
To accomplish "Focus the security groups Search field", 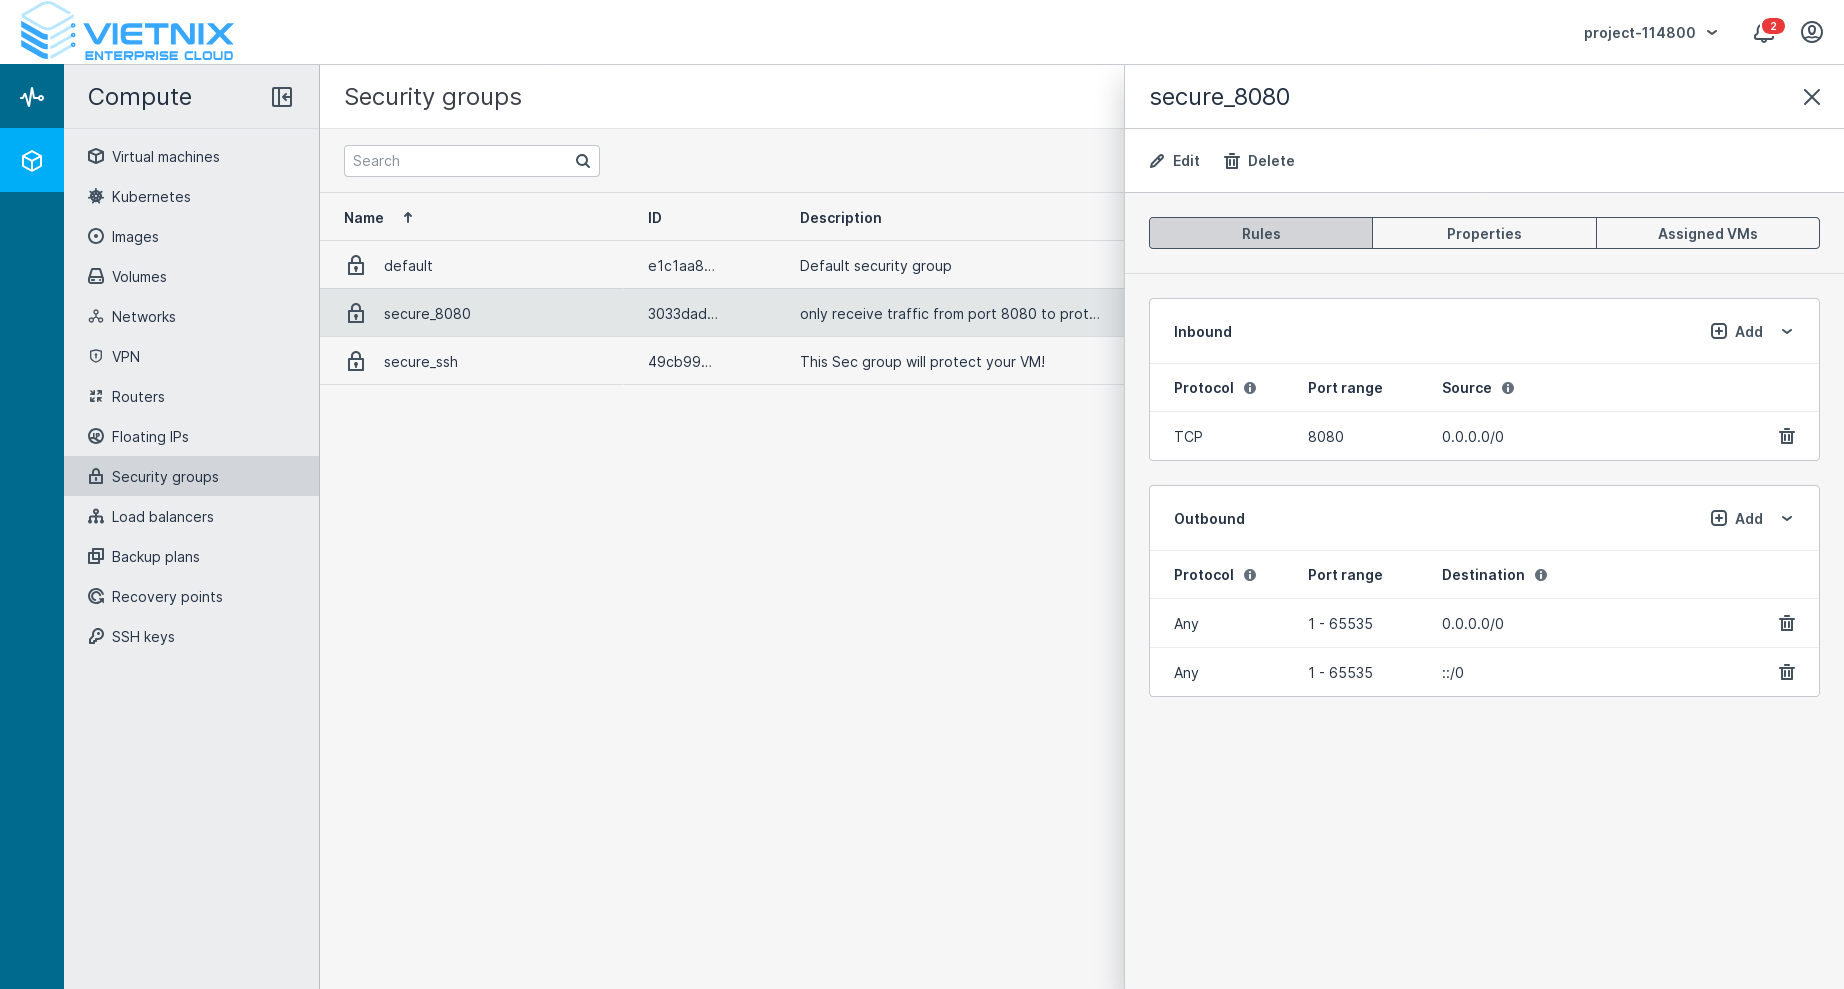I will tap(460, 161).
